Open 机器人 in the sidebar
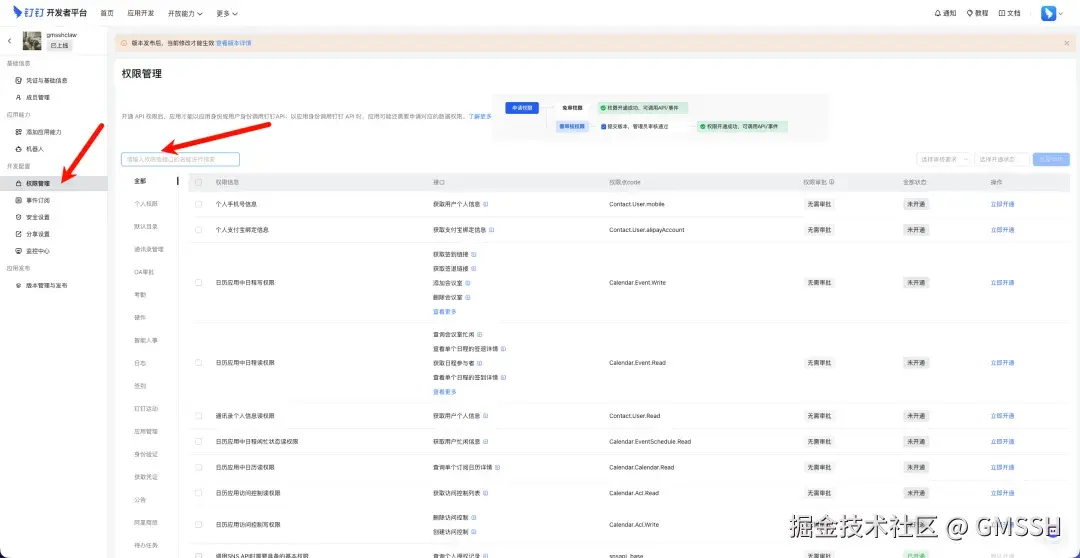This screenshot has width=1080, height=558. point(34,149)
